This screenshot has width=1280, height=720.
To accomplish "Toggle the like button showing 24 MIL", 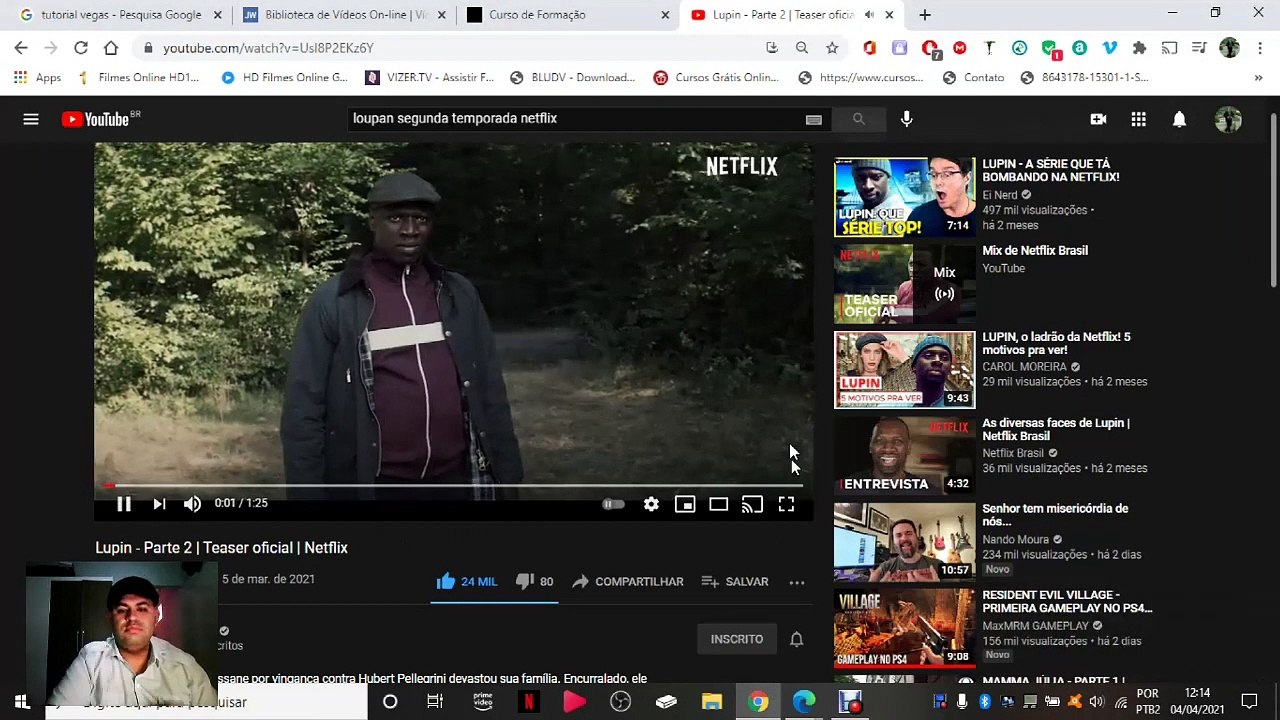I will [466, 581].
